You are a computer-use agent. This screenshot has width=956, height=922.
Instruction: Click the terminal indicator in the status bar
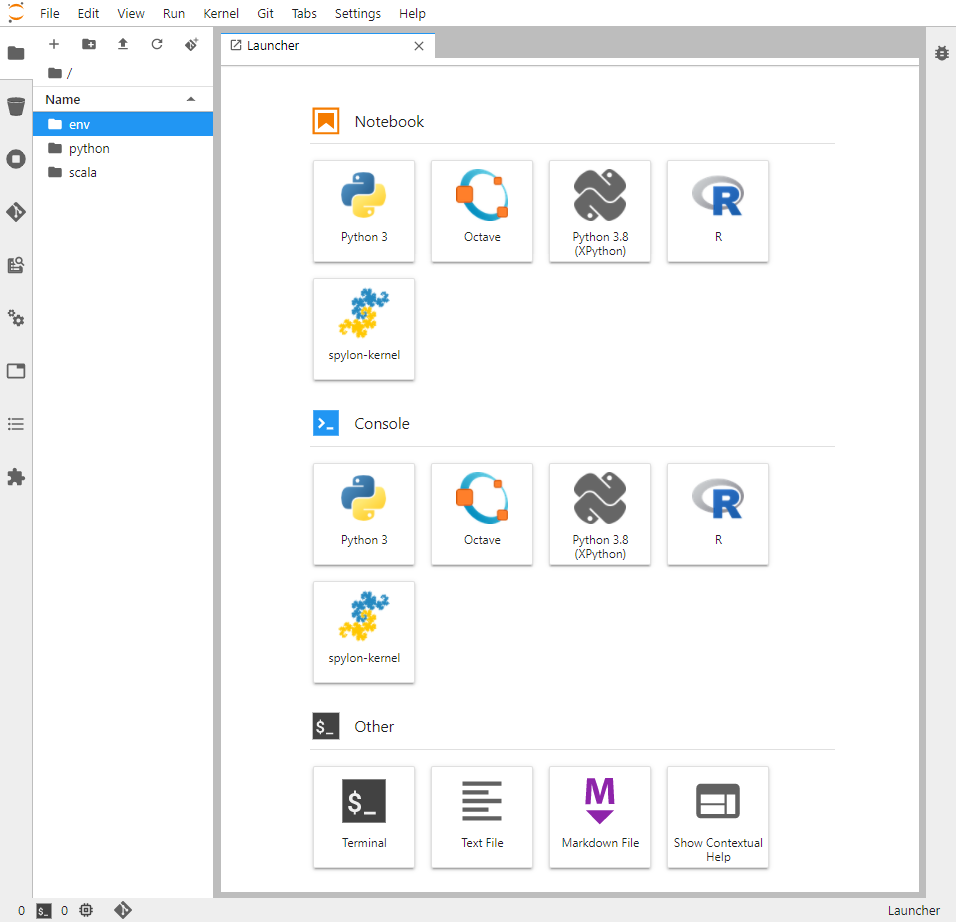[43, 910]
